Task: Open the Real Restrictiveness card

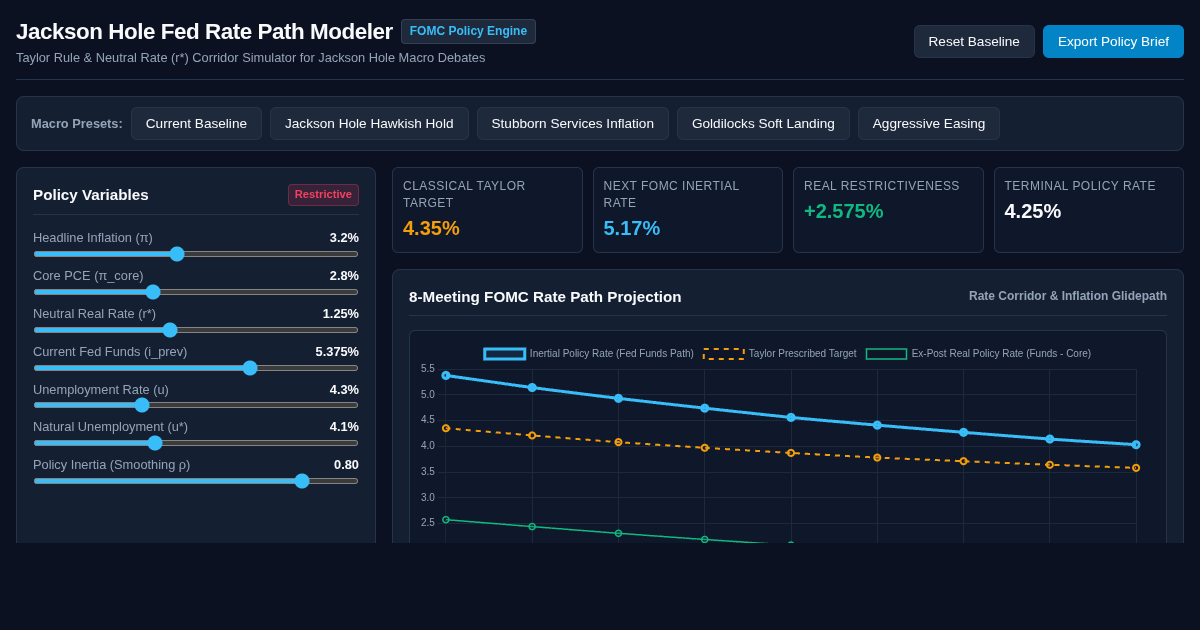Action: (888, 210)
